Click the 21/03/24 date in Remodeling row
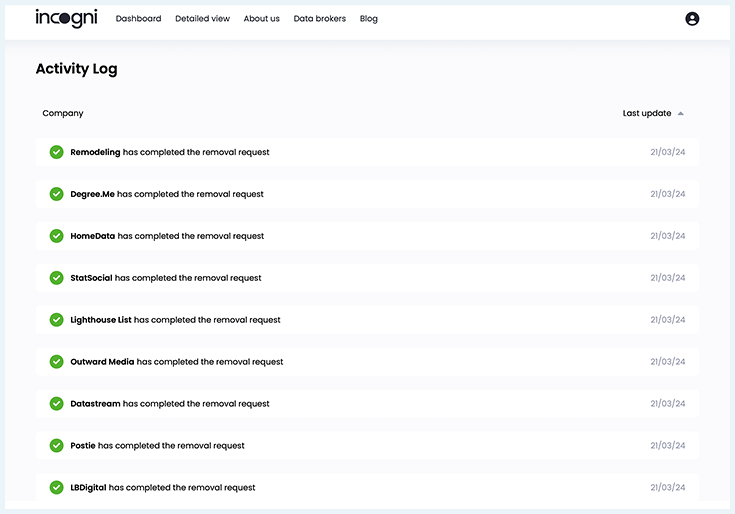735x514 pixels. tap(668, 152)
